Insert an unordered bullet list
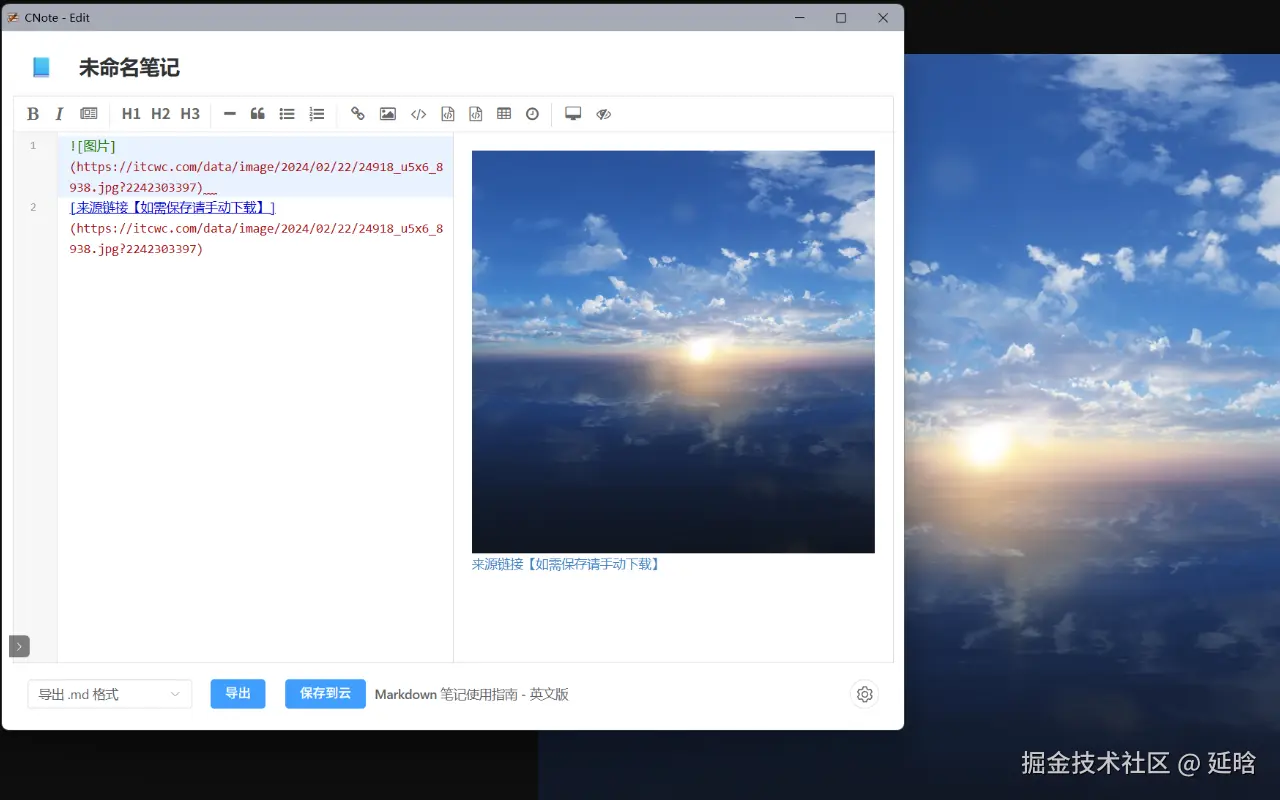 tap(287, 114)
